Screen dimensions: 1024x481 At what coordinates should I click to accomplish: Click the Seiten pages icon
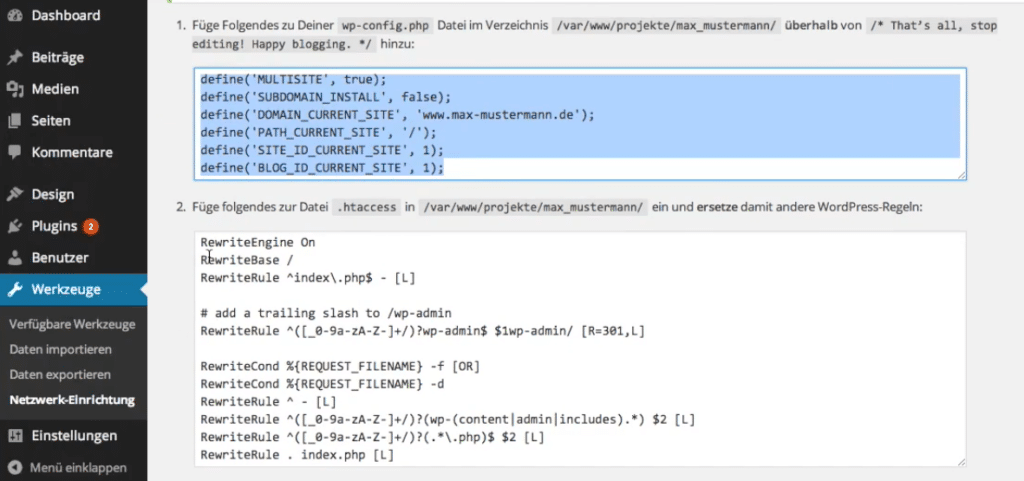click(14, 121)
